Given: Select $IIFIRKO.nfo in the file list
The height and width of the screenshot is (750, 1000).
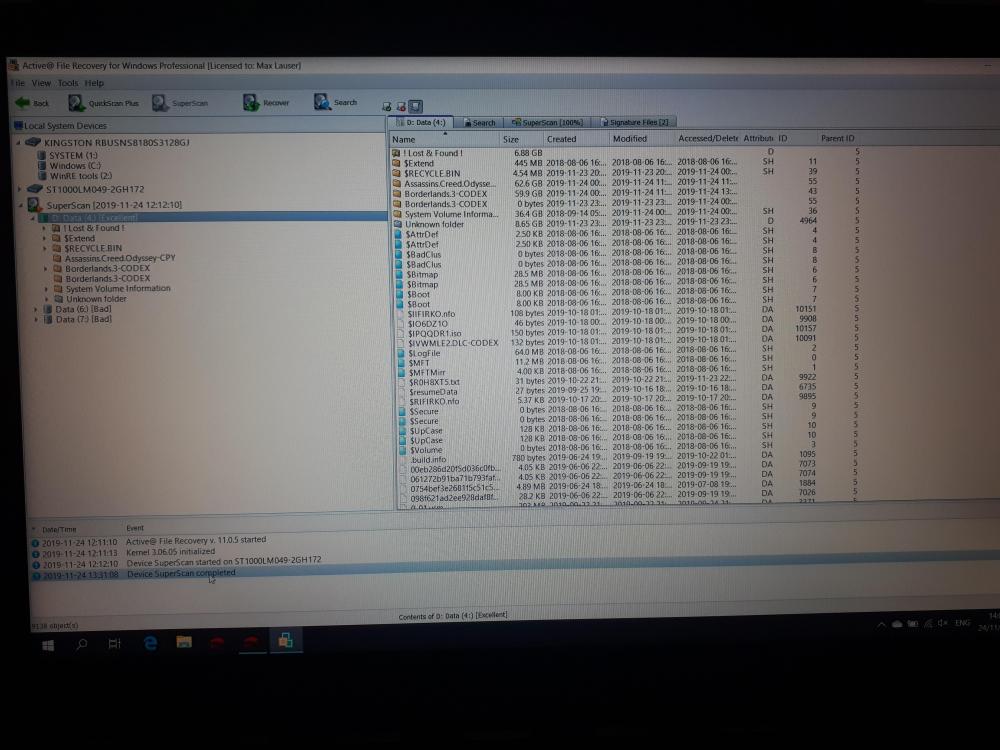Looking at the screenshot, I should click(431, 314).
